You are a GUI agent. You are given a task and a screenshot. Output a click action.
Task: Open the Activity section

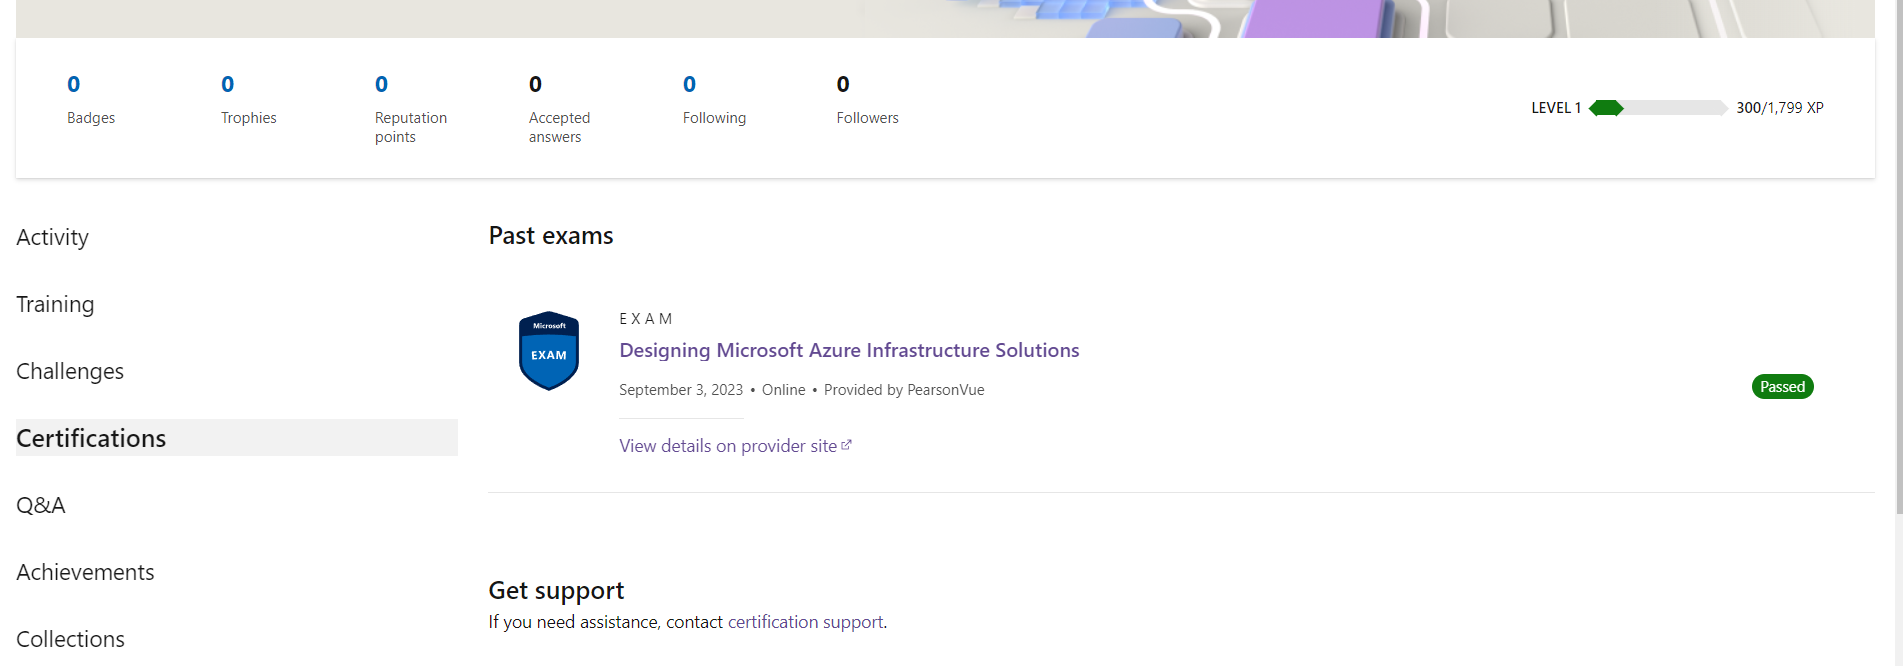point(52,237)
